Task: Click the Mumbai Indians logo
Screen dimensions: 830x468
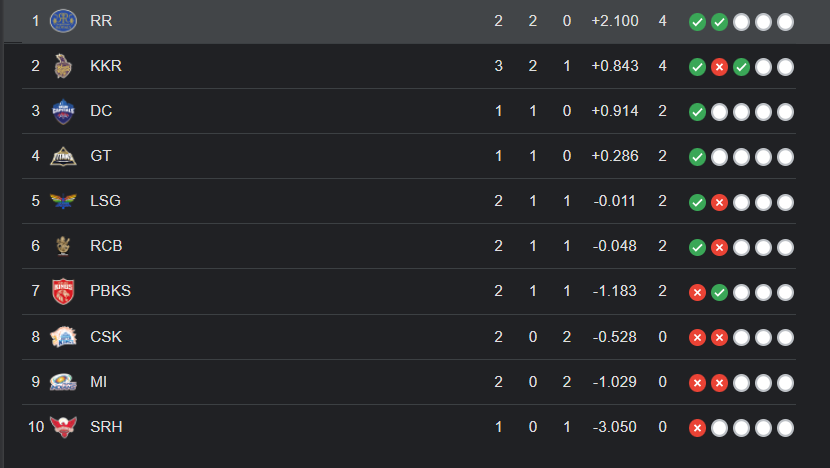Action: (63, 382)
